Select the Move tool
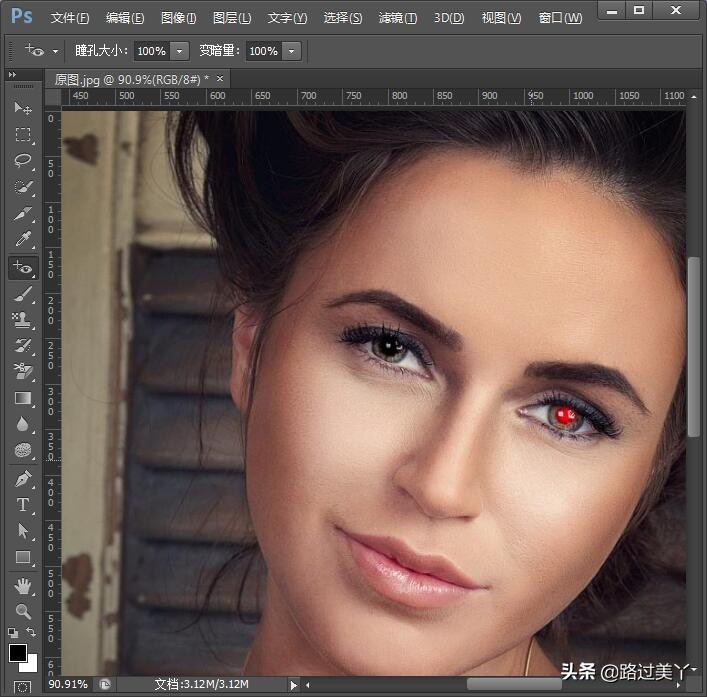Screen dimensions: 707x697 [23, 108]
